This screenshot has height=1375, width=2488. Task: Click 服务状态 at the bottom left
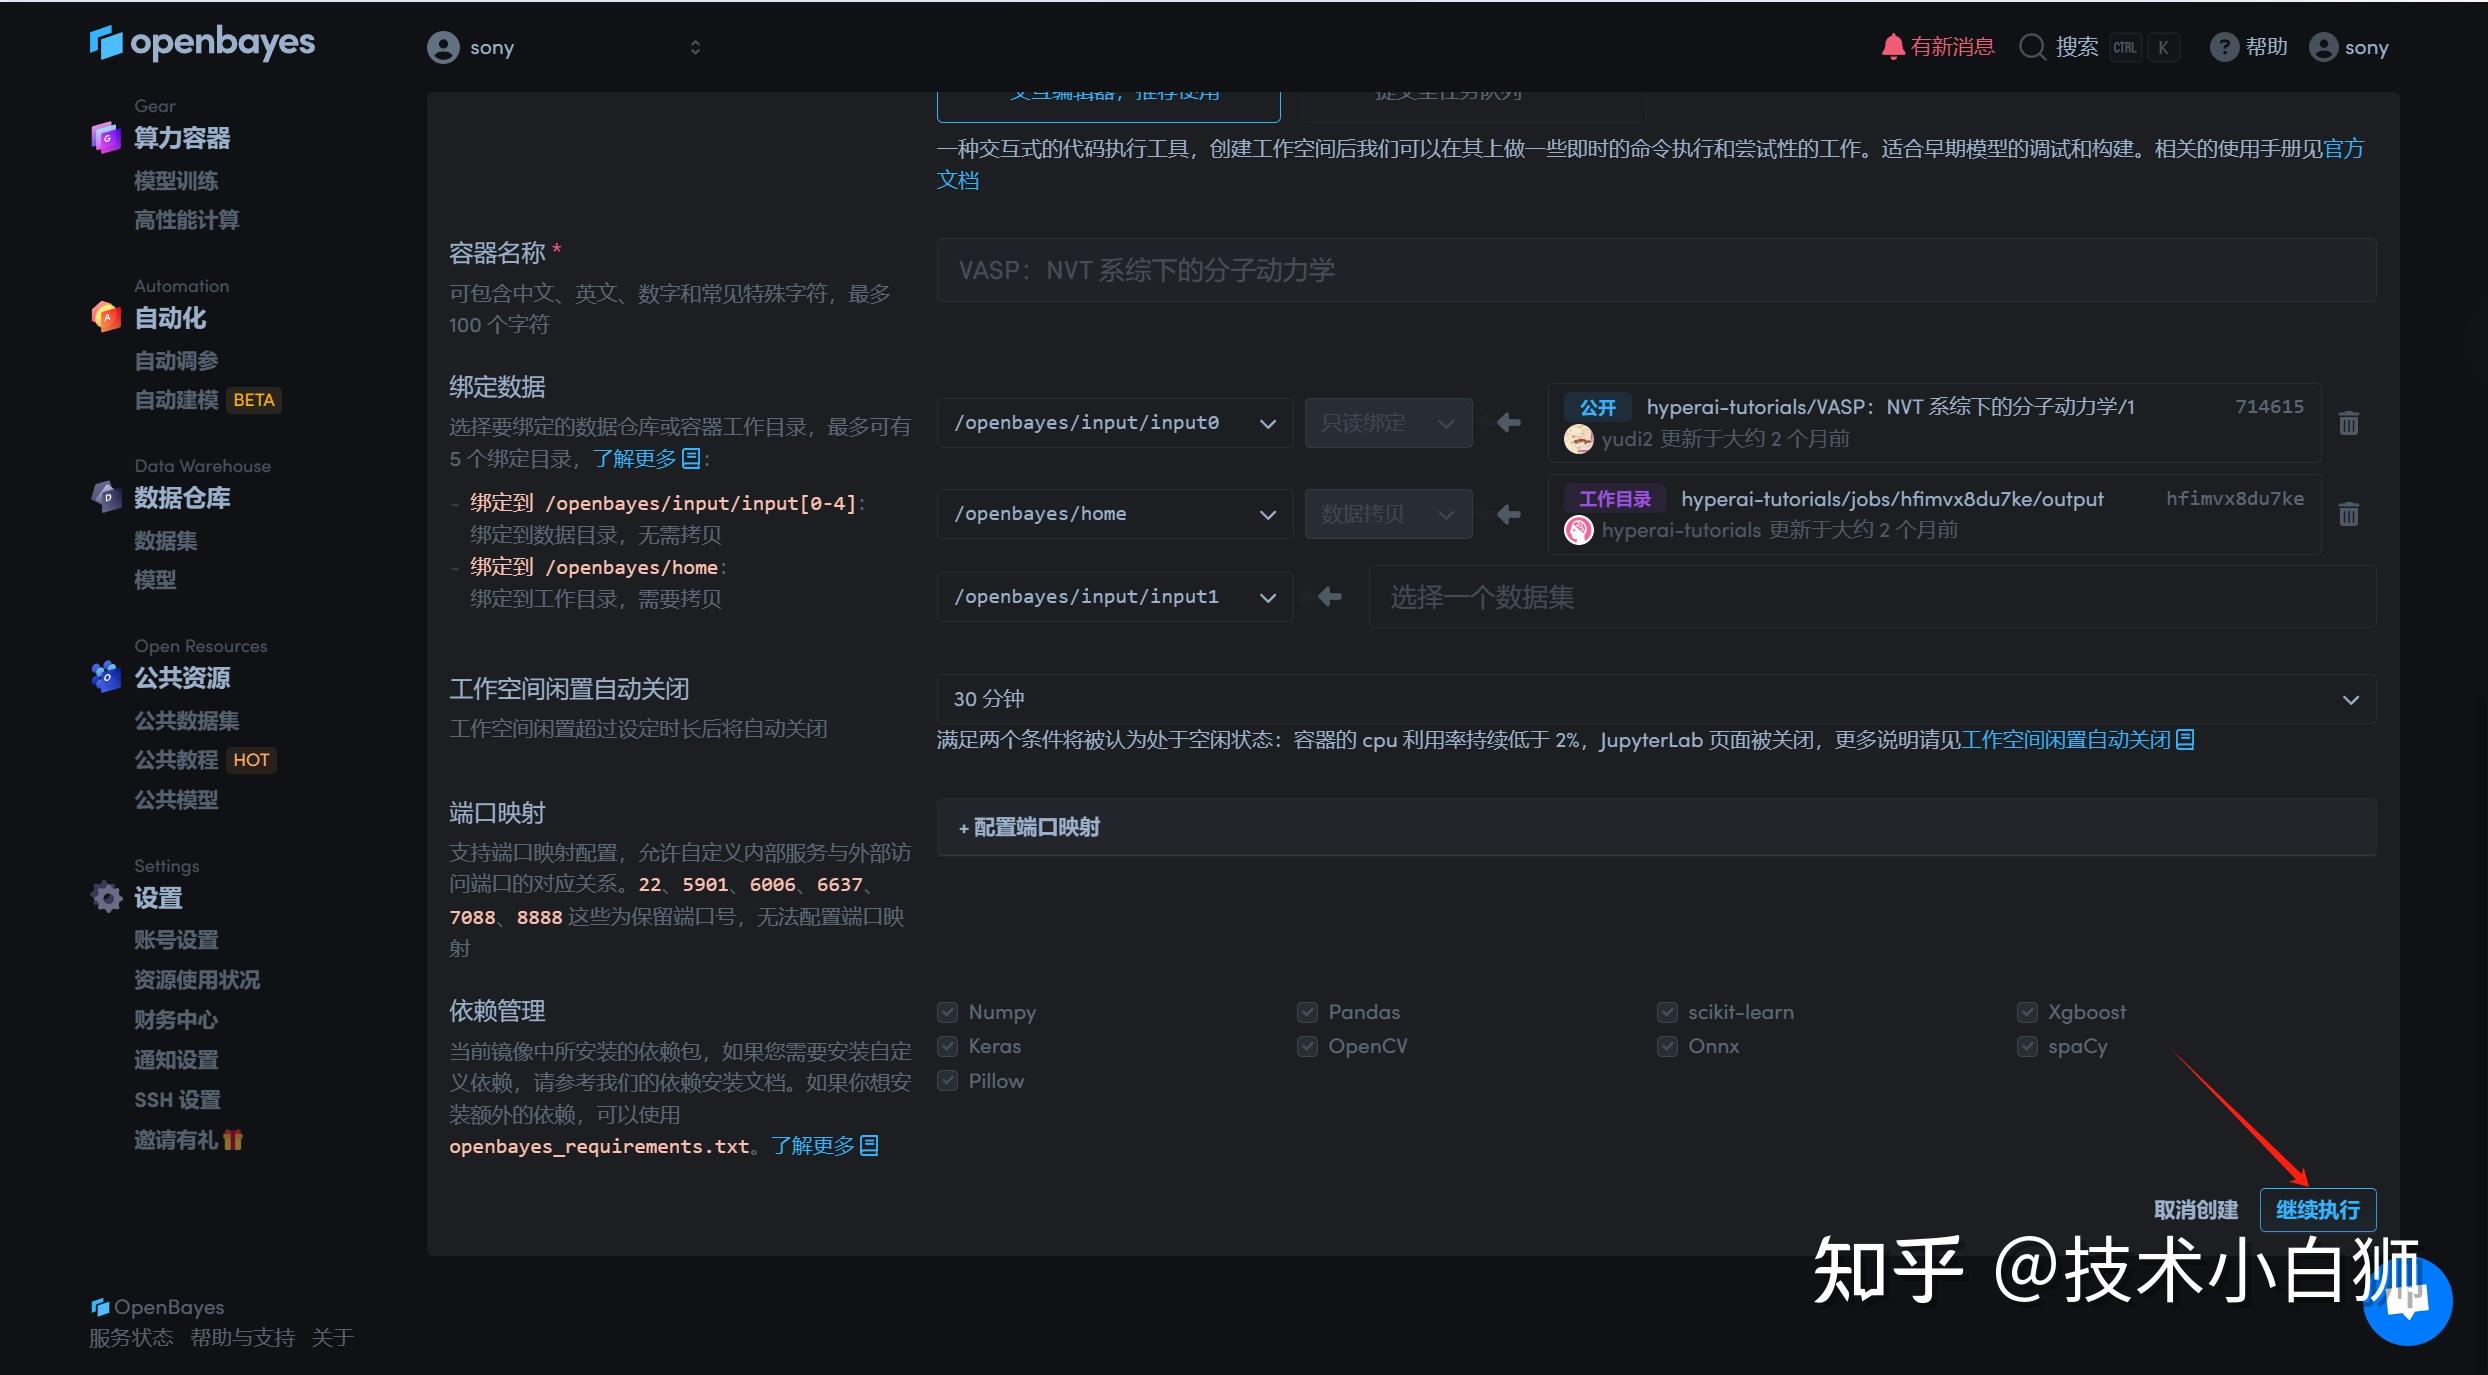click(130, 1337)
